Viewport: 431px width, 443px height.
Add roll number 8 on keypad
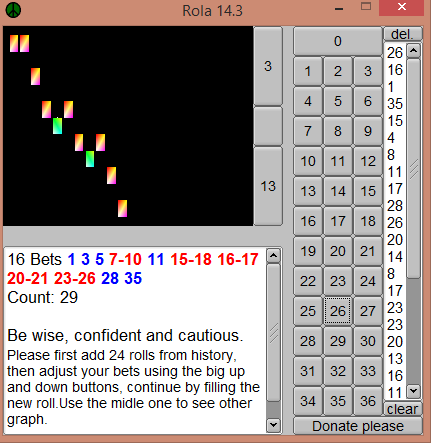pos(338,131)
